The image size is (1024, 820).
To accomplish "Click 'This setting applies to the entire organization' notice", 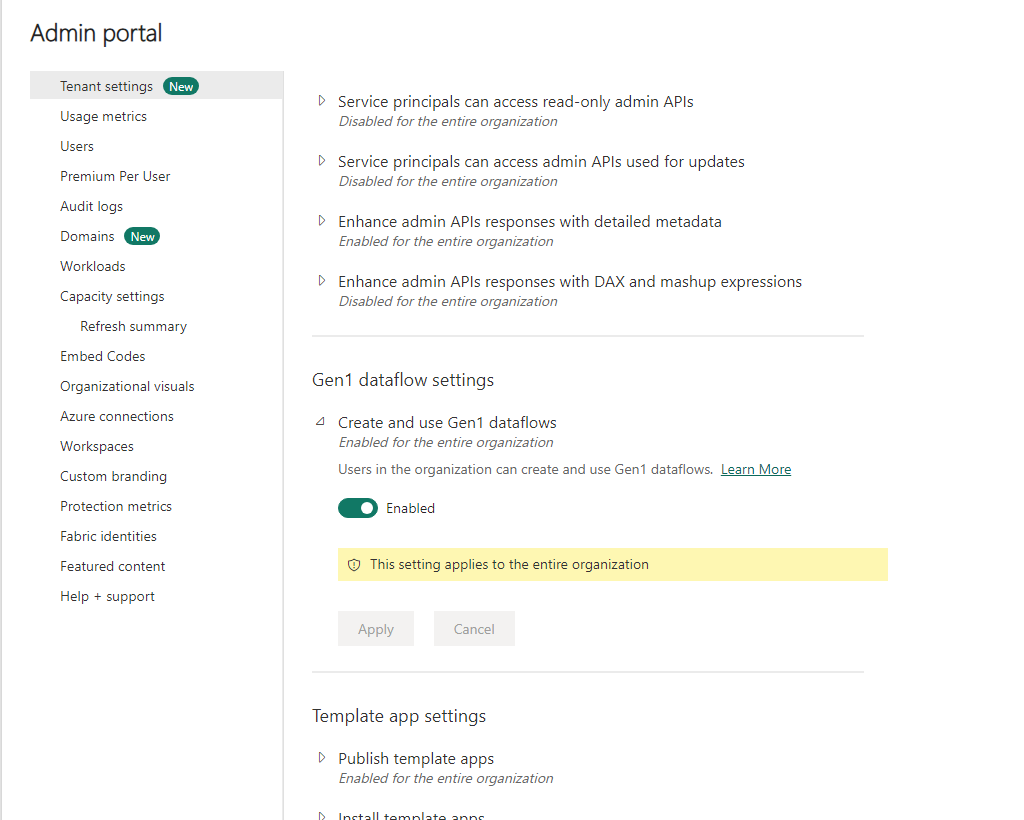I will pyautogui.click(x=613, y=565).
